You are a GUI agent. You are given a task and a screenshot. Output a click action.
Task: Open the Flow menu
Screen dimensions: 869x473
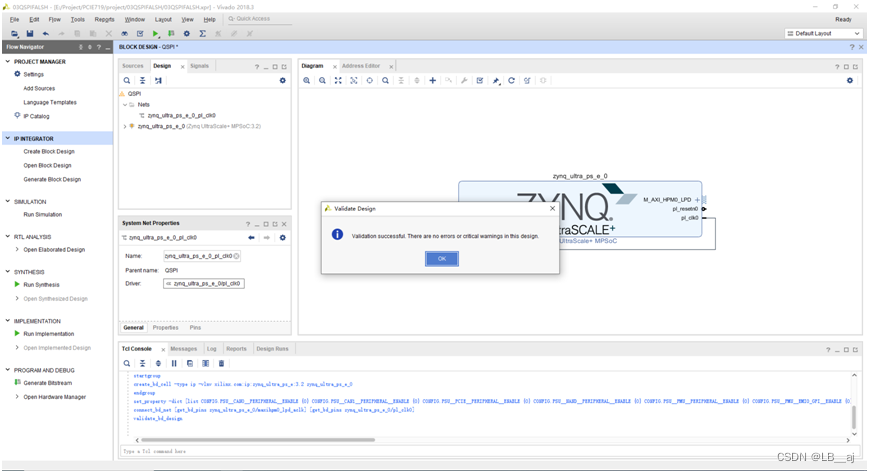pos(54,19)
